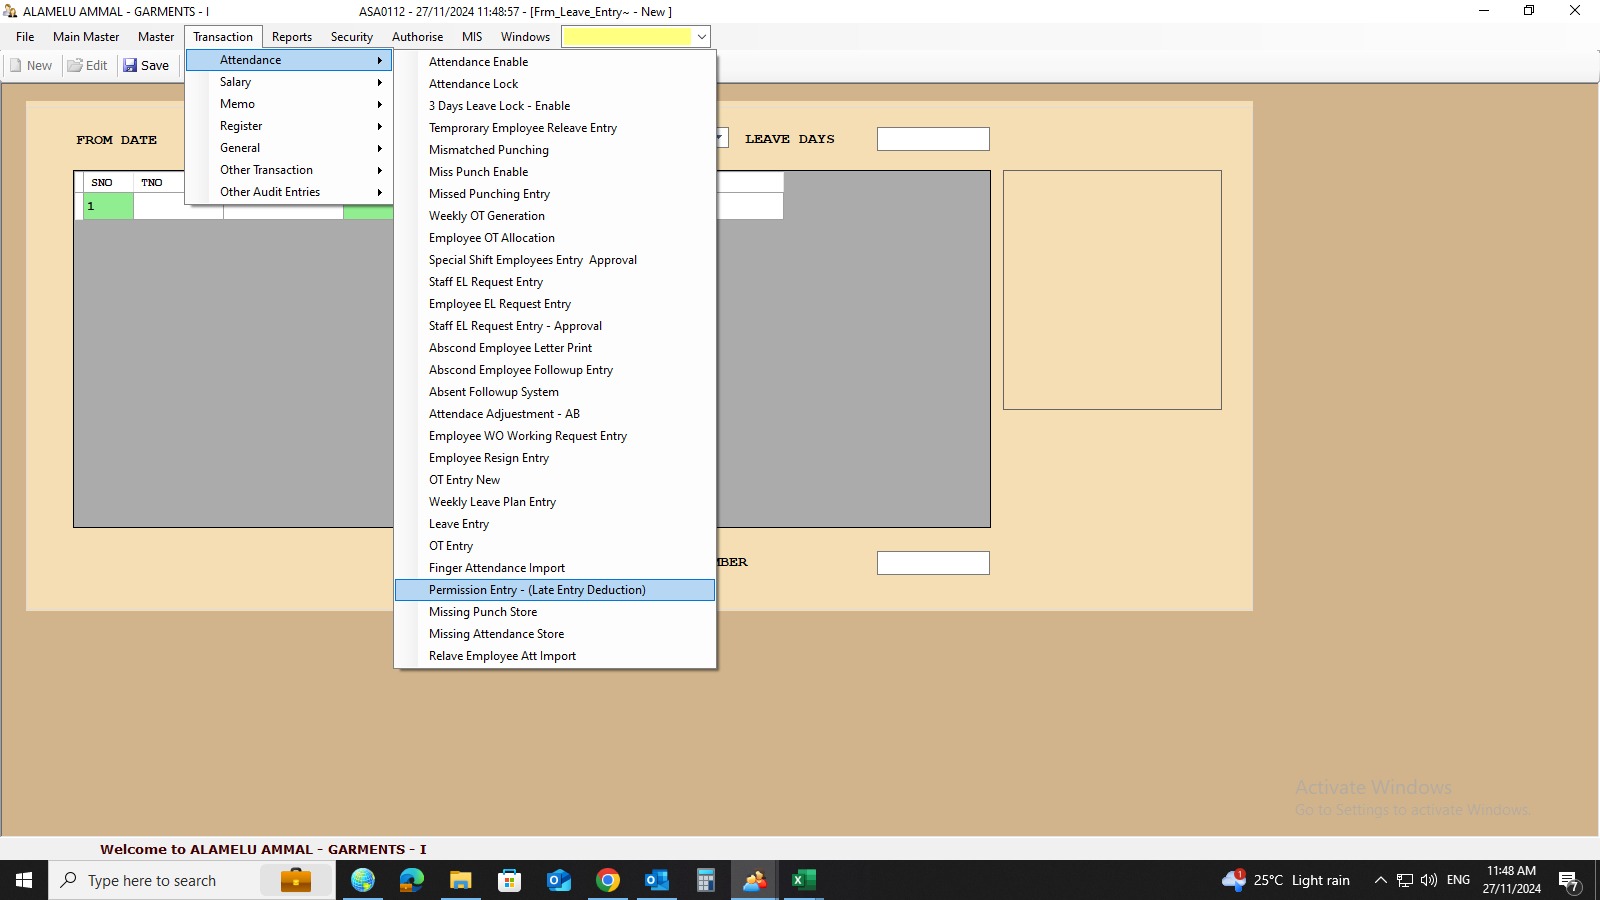Choose Permission Entry - (Late Entry Deduction)
Image resolution: width=1600 pixels, height=900 pixels.
pos(537,590)
